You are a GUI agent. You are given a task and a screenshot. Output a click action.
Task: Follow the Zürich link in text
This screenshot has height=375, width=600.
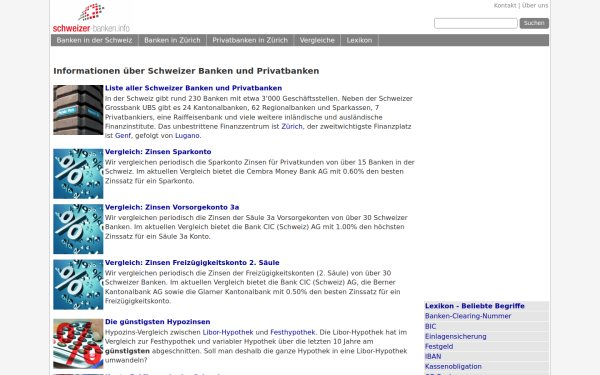tap(292, 126)
